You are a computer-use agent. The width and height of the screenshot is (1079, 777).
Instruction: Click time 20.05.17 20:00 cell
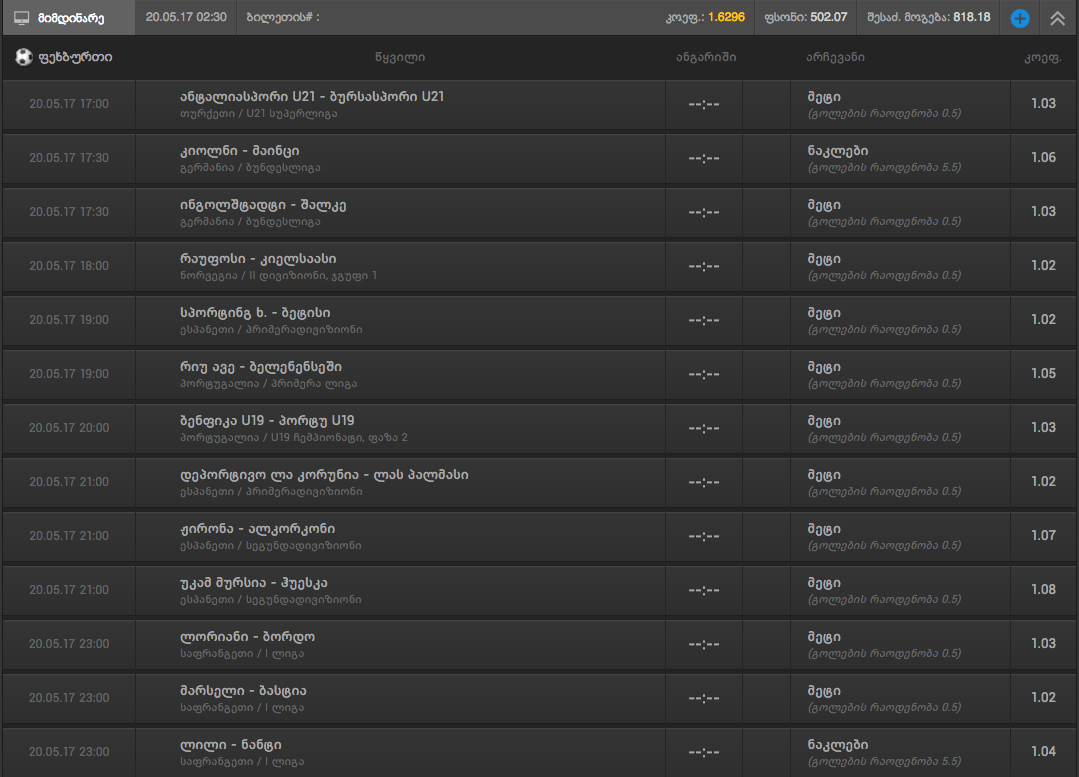(x=69, y=428)
